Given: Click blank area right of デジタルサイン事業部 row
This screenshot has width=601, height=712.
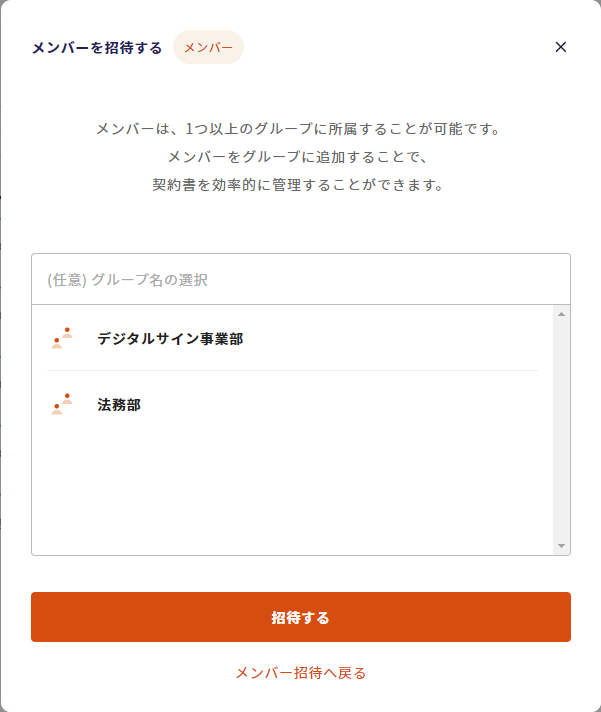Looking at the screenshot, I should tap(390, 338).
